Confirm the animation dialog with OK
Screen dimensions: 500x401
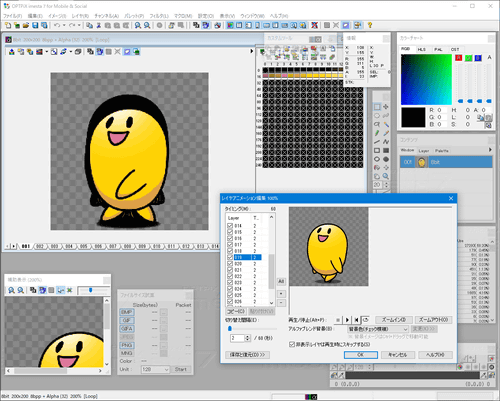click(361, 355)
